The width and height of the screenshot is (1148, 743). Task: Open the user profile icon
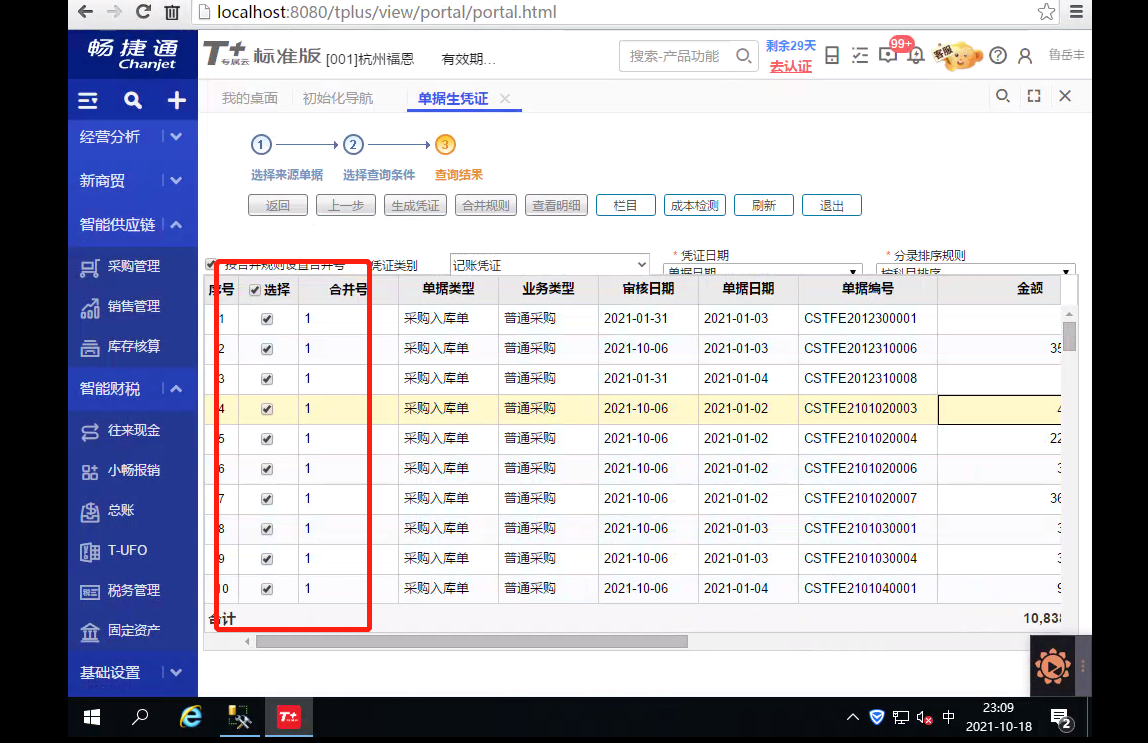point(1025,56)
